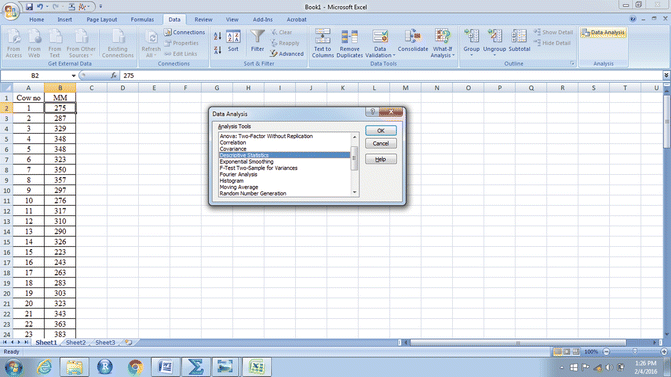The width and height of the screenshot is (671, 377).
Task: Click the insert function fx icon
Action: pos(113,75)
